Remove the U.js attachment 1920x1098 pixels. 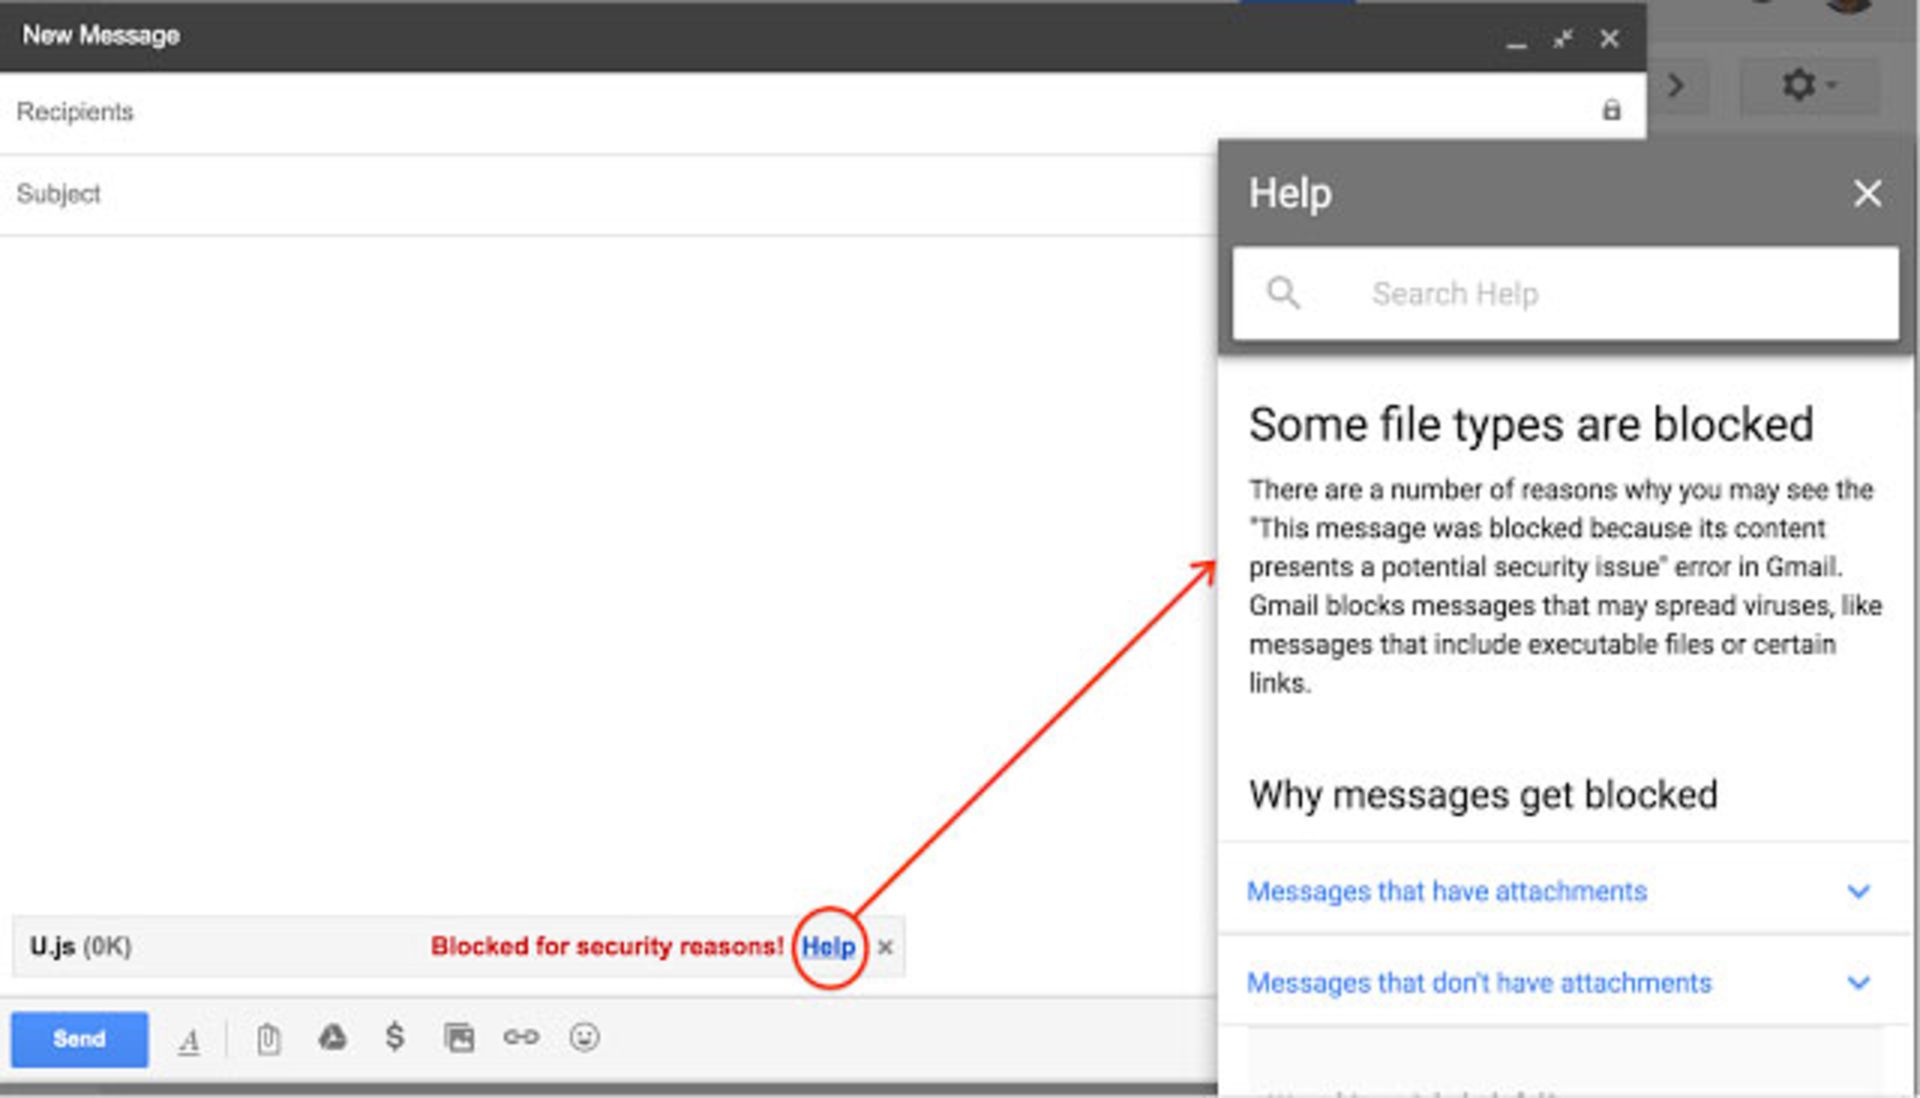tap(884, 947)
